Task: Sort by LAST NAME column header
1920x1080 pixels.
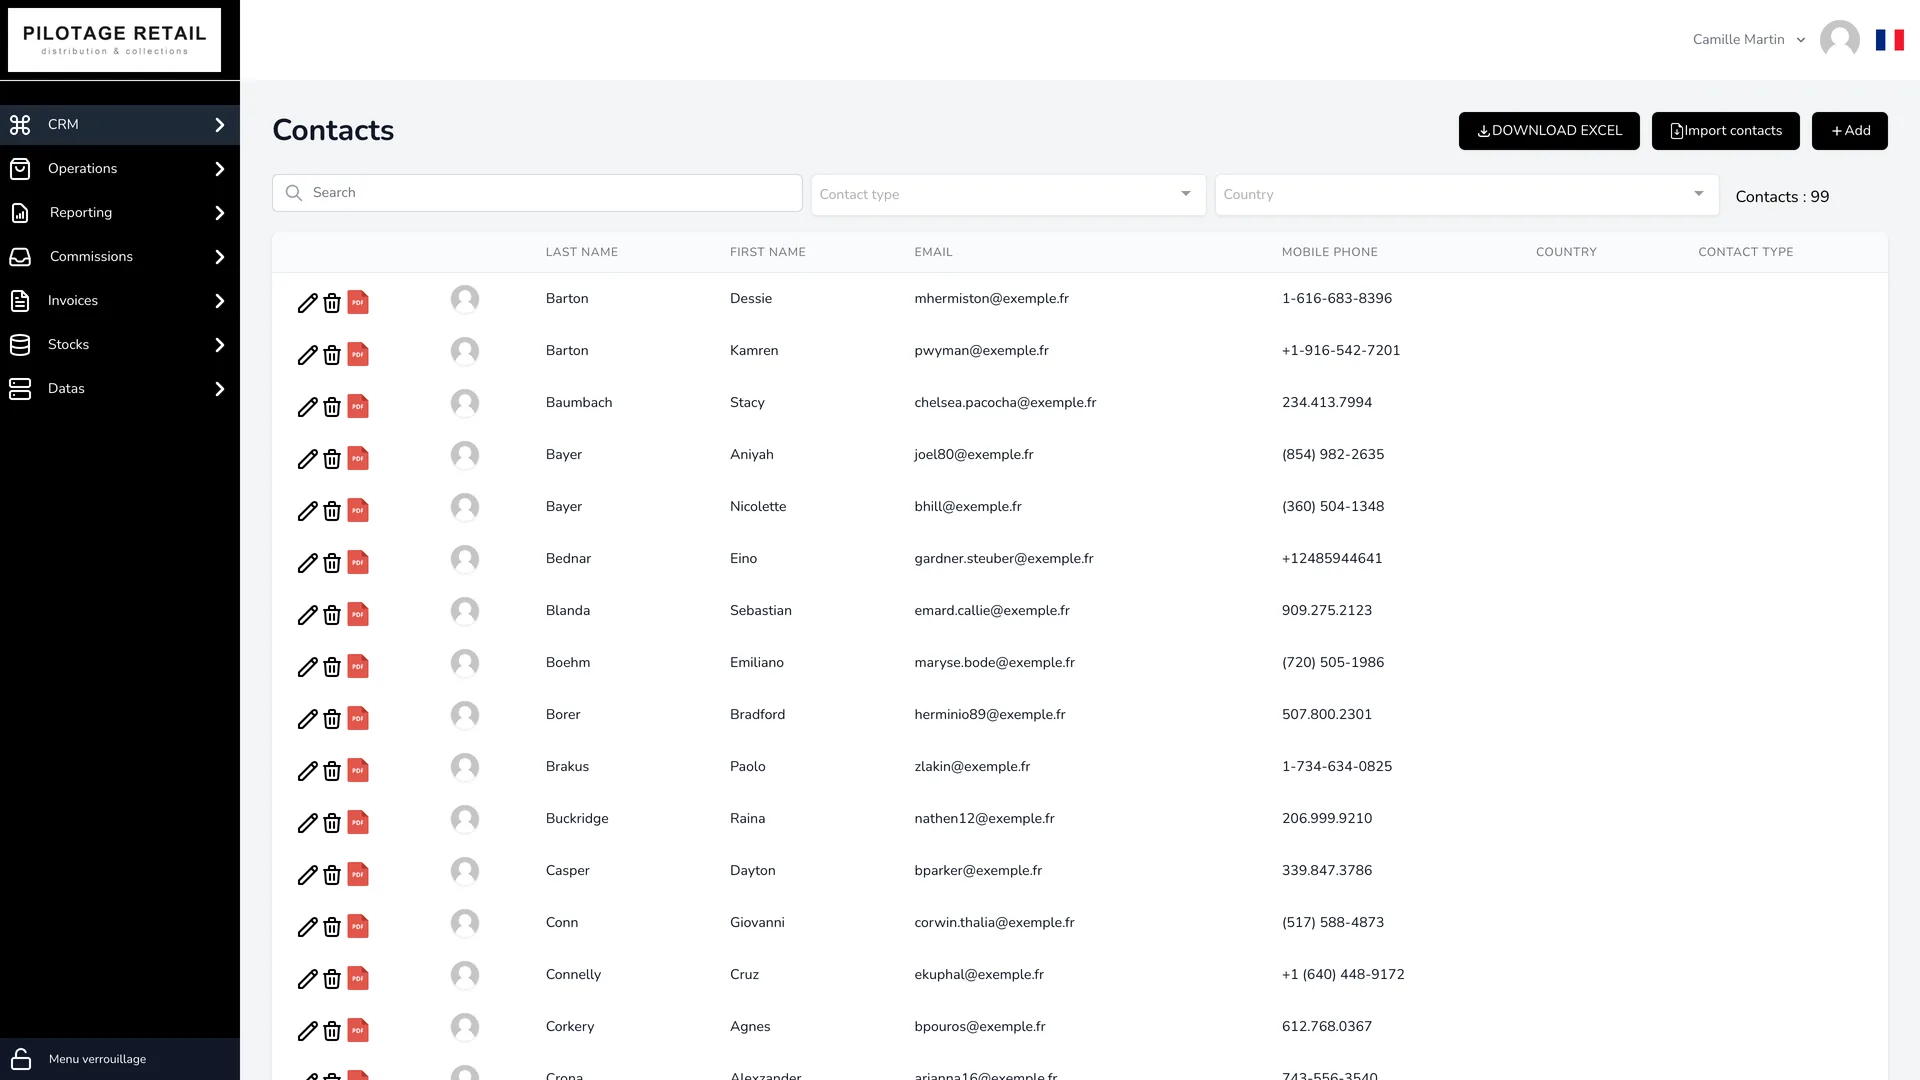Action: [x=581, y=252]
